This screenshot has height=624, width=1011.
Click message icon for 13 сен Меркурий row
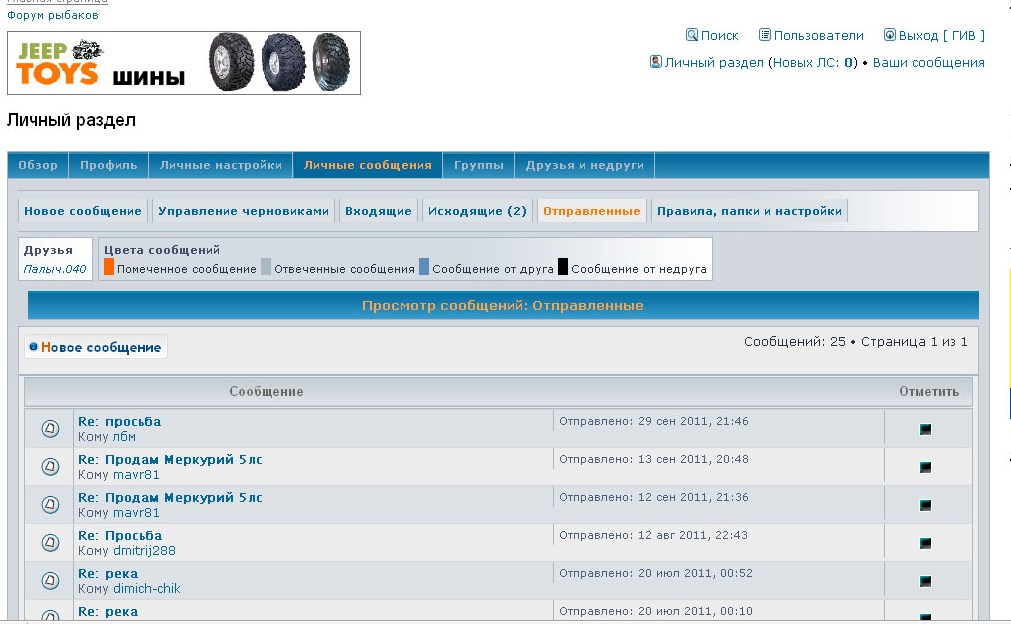(50, 467)
